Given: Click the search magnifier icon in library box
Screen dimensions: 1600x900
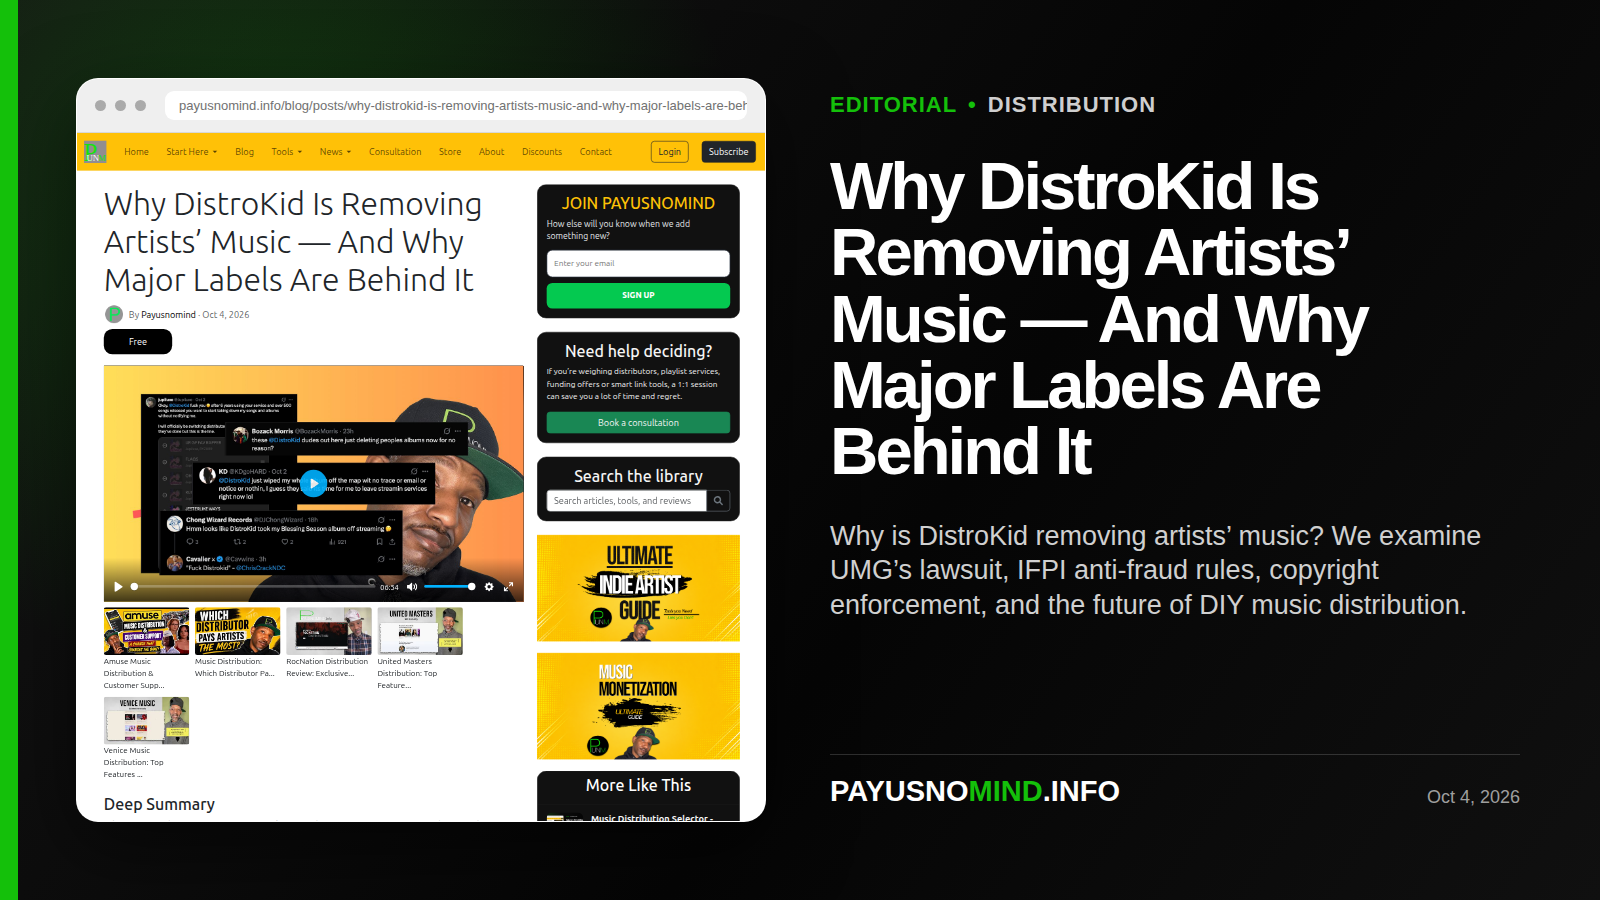Looking at the screenshot, I should [x=718, y=501].
